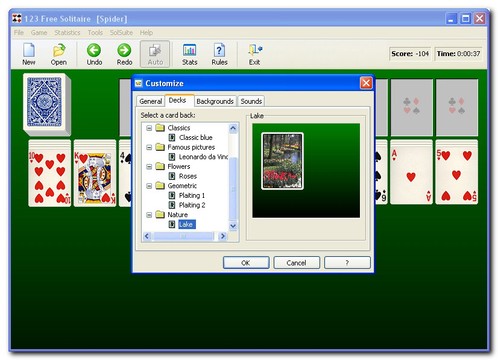
Task: Open the Statistics menu
Action: (x=67, y=32)
